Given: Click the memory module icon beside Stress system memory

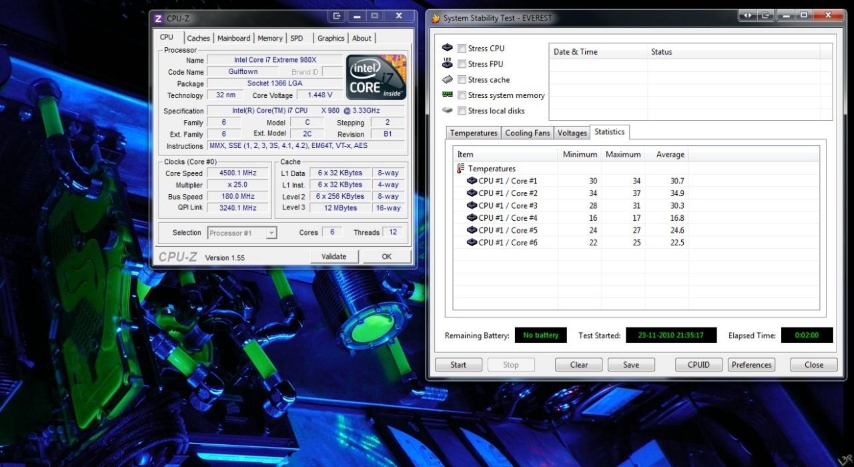Looking at the screenshot, I should coord(448,94).
